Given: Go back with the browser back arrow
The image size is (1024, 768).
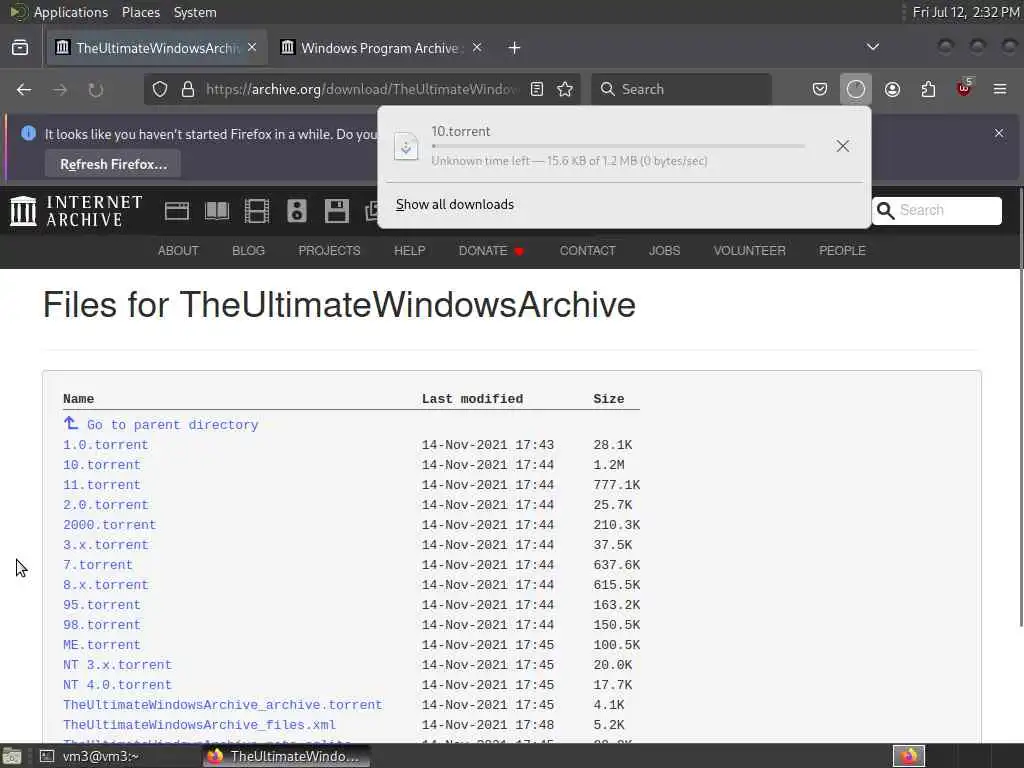Looking at the screenshot, I should [x=24, y=89].
